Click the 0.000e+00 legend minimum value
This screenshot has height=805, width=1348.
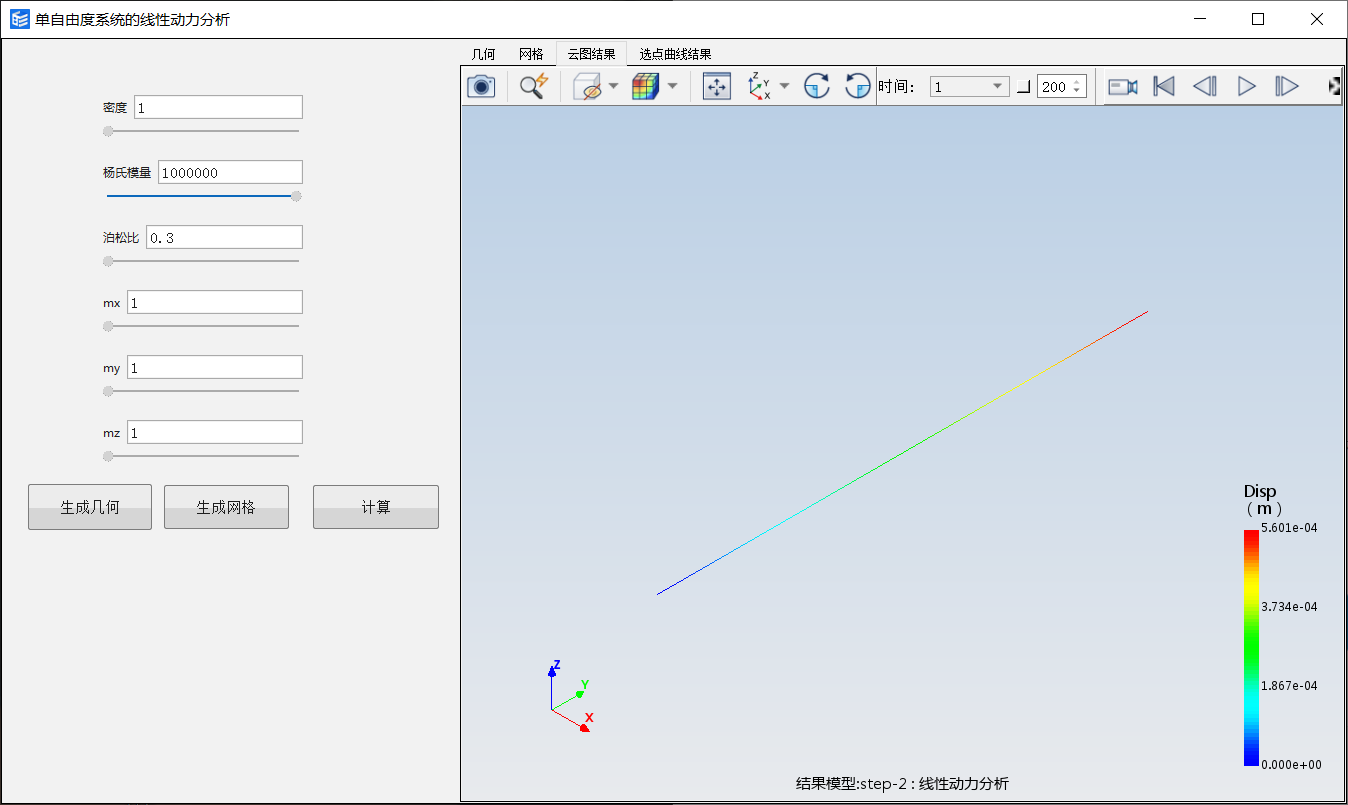(x=1291, y=765)
